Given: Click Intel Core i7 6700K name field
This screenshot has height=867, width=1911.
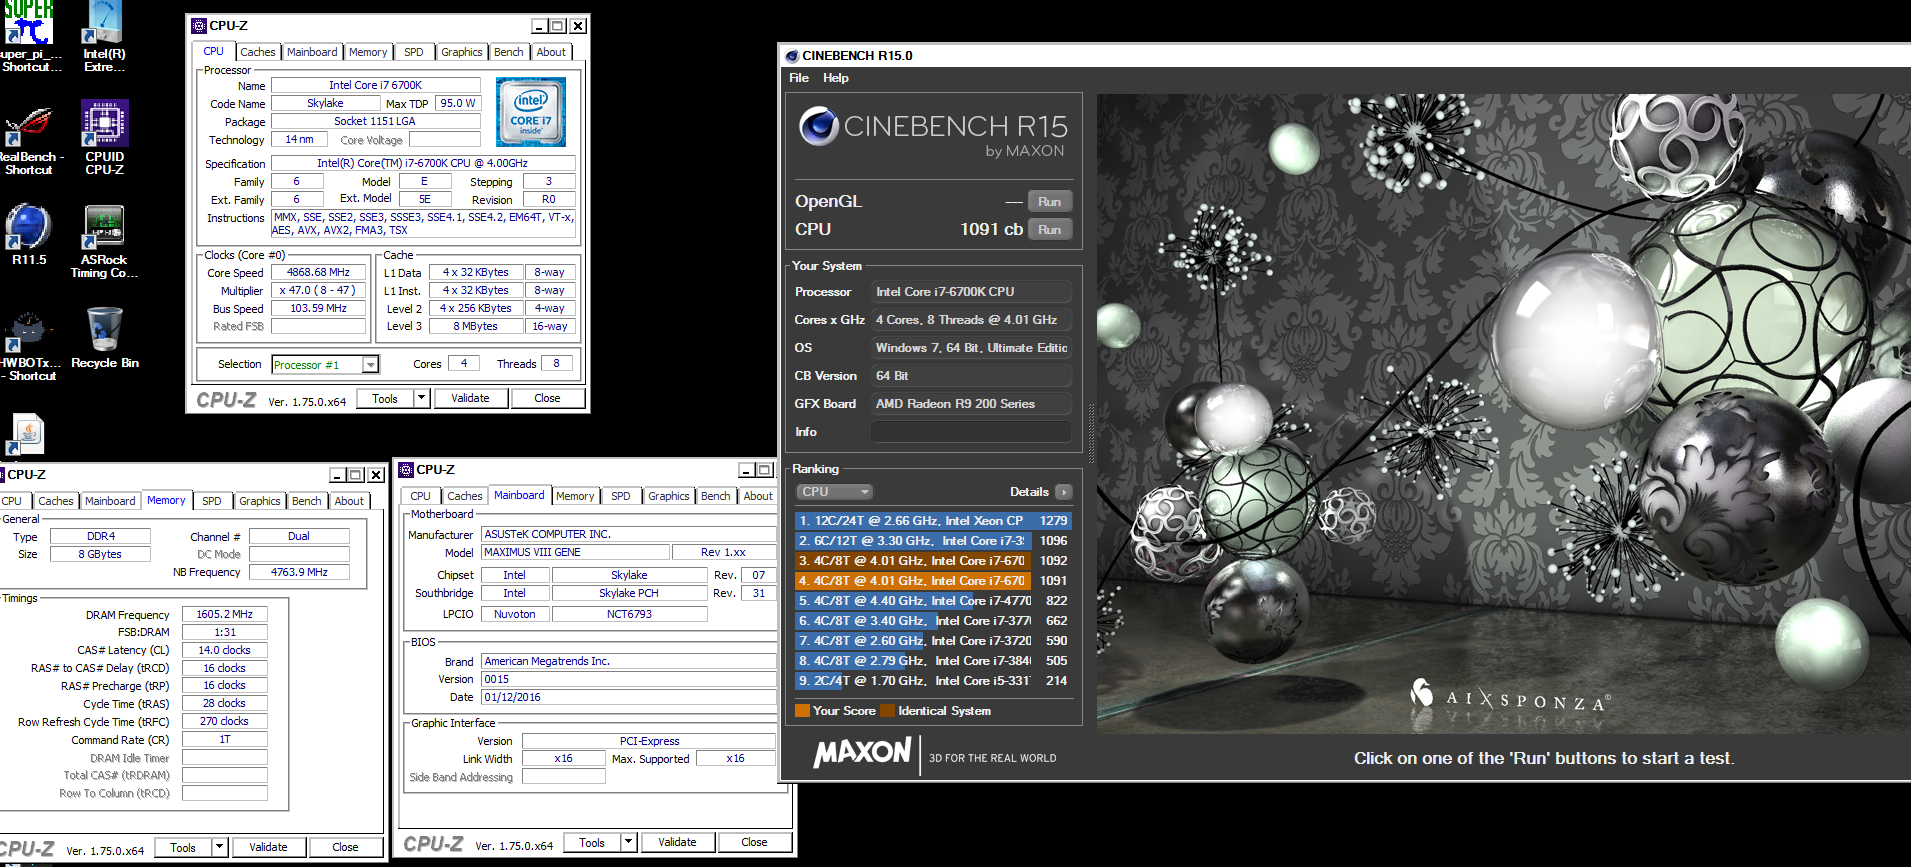Looking at the screenshot, I should [375, 85].
